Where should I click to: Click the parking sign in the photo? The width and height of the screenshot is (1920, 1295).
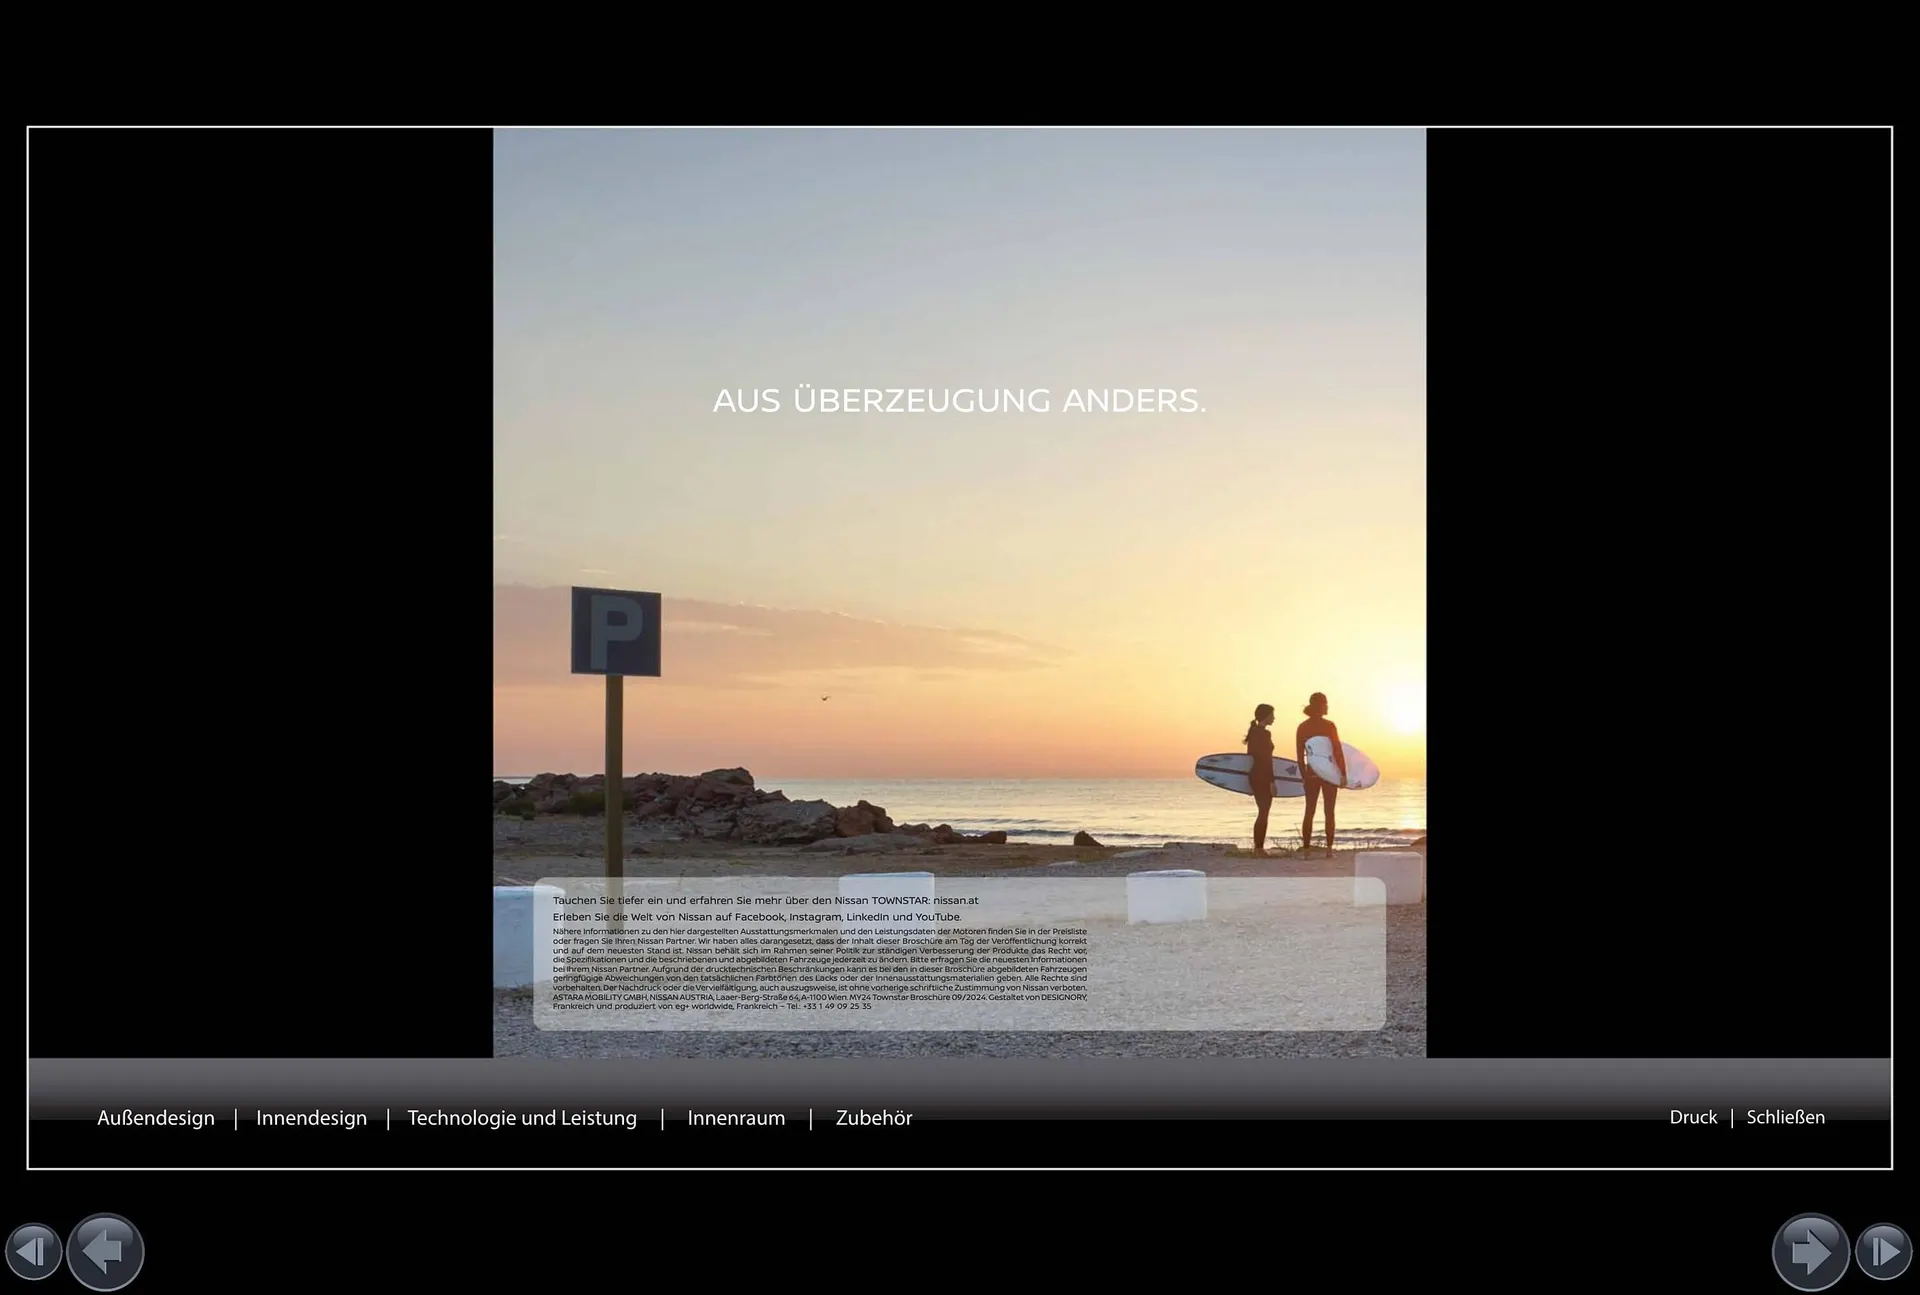point(615,631)
